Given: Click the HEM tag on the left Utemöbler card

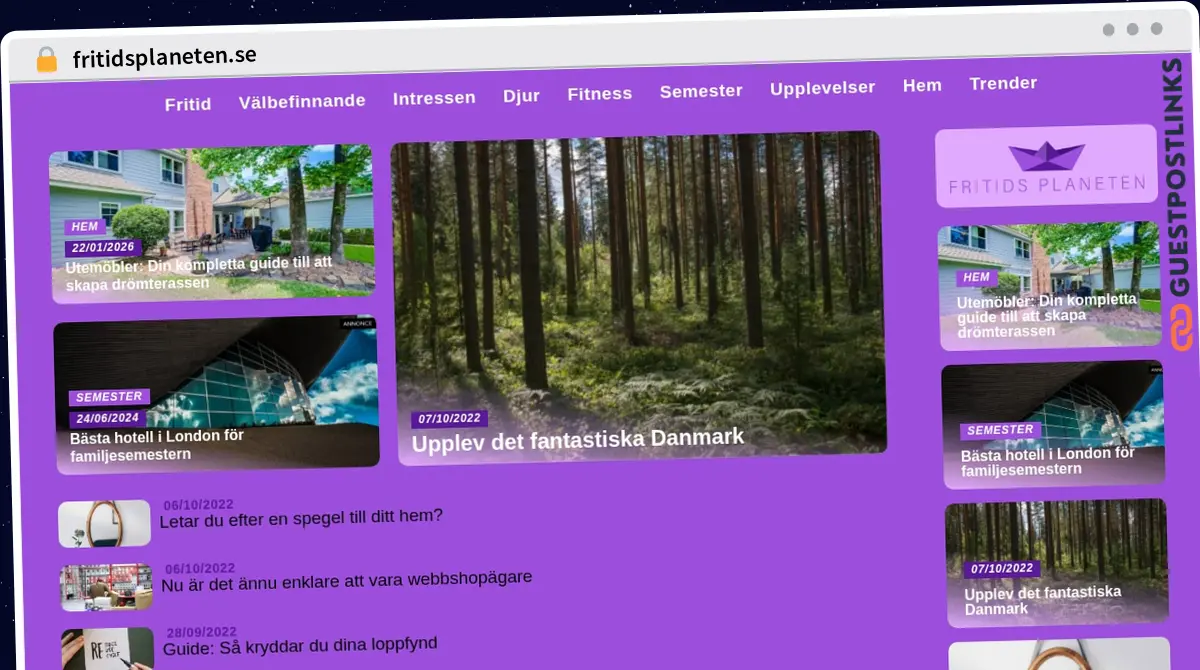Looking at the screenshot, I should pos(85,227).
